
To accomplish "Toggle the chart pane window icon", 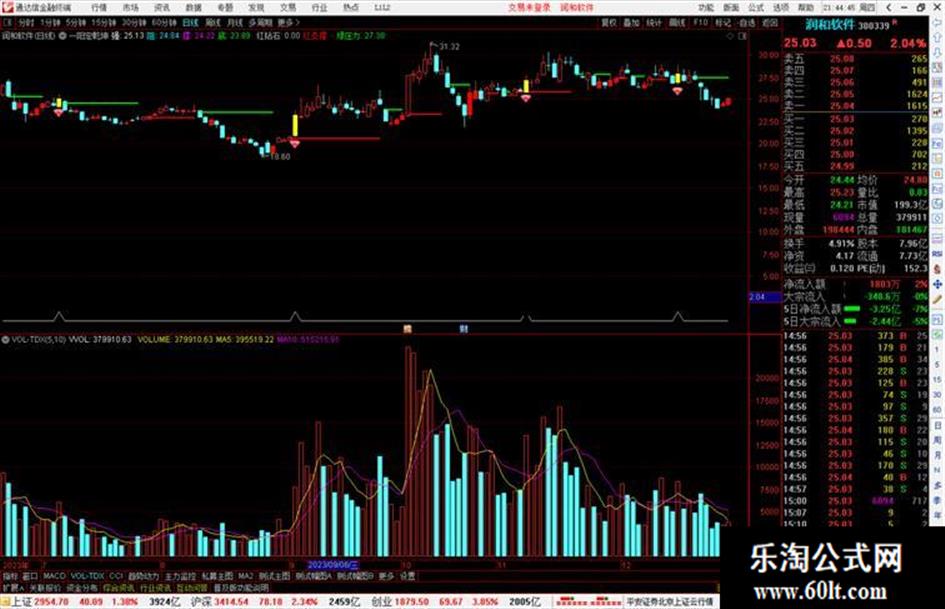I will [x=742, y=36].
